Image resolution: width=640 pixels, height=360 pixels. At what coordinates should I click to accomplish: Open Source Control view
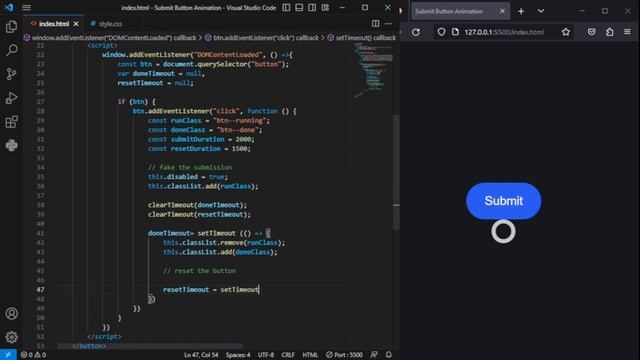coord(11,74)
